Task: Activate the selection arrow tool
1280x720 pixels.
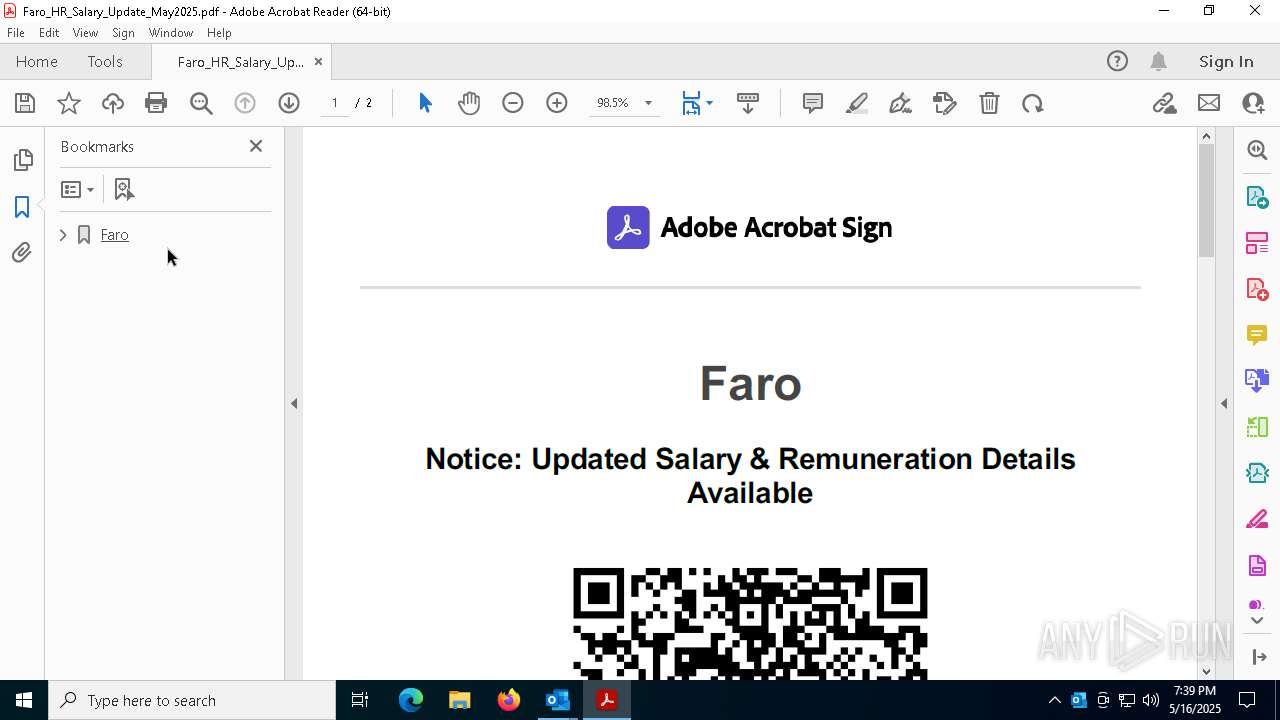Action: pyautogui.click(x=425, y=103)
